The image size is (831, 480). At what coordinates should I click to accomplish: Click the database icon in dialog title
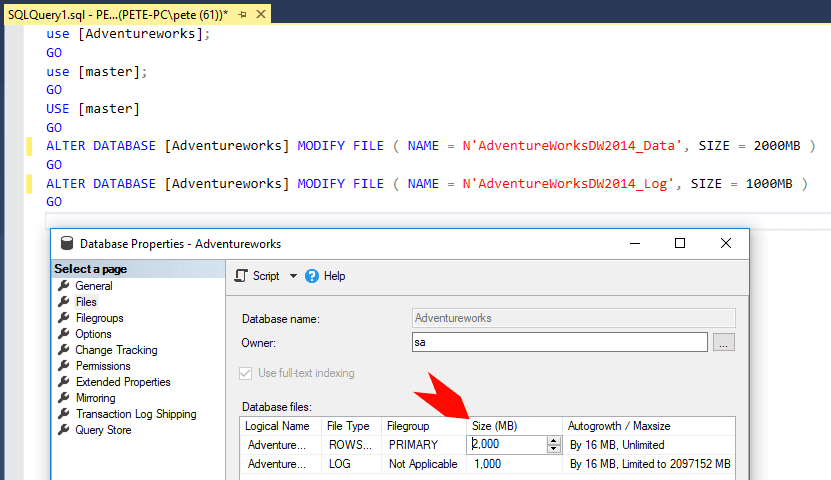click(67, 243)
